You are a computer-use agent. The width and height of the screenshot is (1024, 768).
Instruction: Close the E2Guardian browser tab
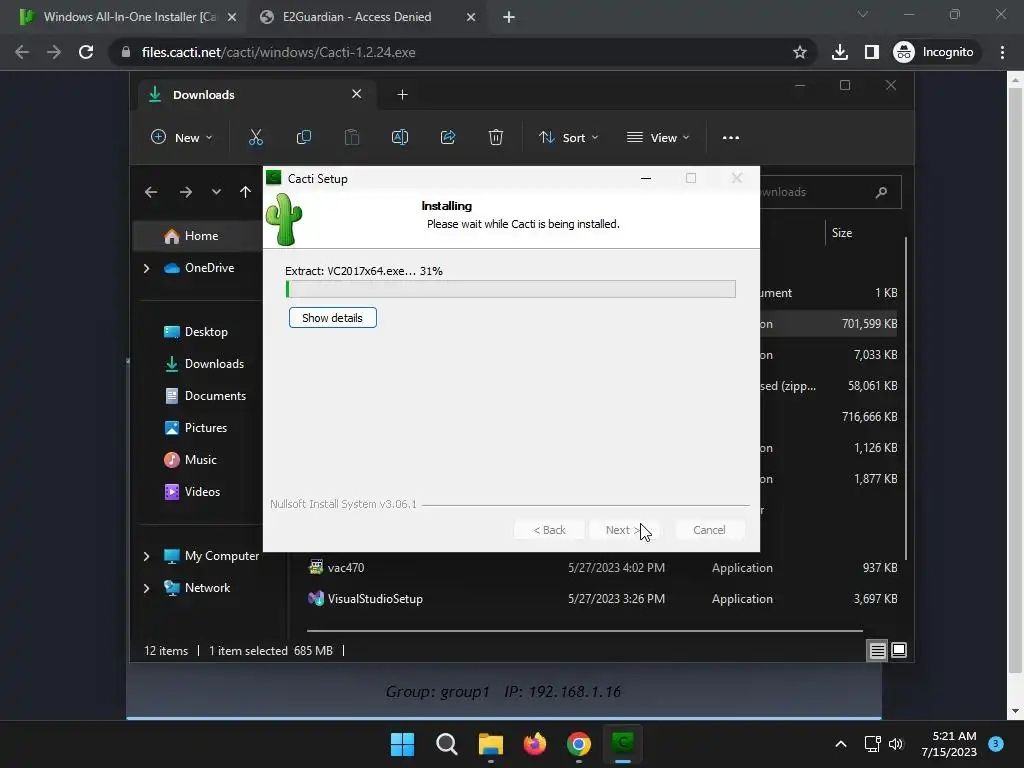click(471, 17)
